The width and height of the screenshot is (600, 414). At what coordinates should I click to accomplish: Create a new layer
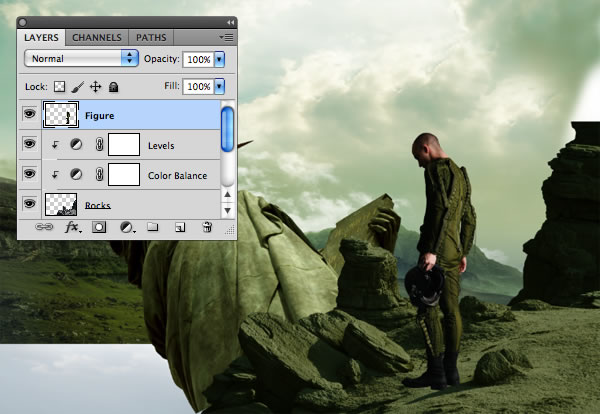[x=180, y=228]
